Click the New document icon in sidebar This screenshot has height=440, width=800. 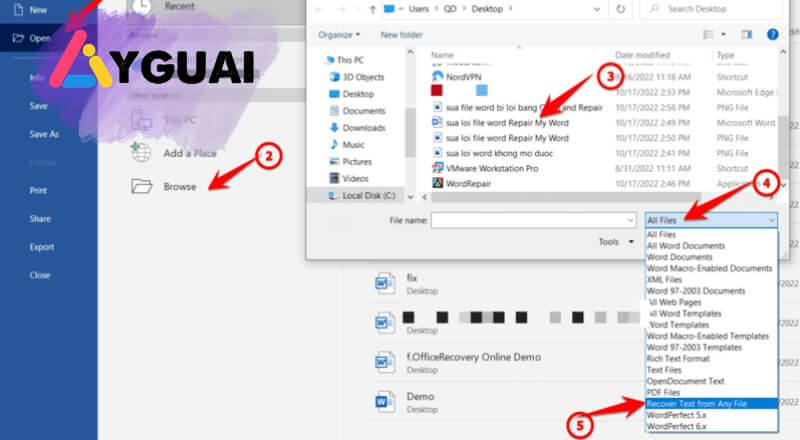18,10
